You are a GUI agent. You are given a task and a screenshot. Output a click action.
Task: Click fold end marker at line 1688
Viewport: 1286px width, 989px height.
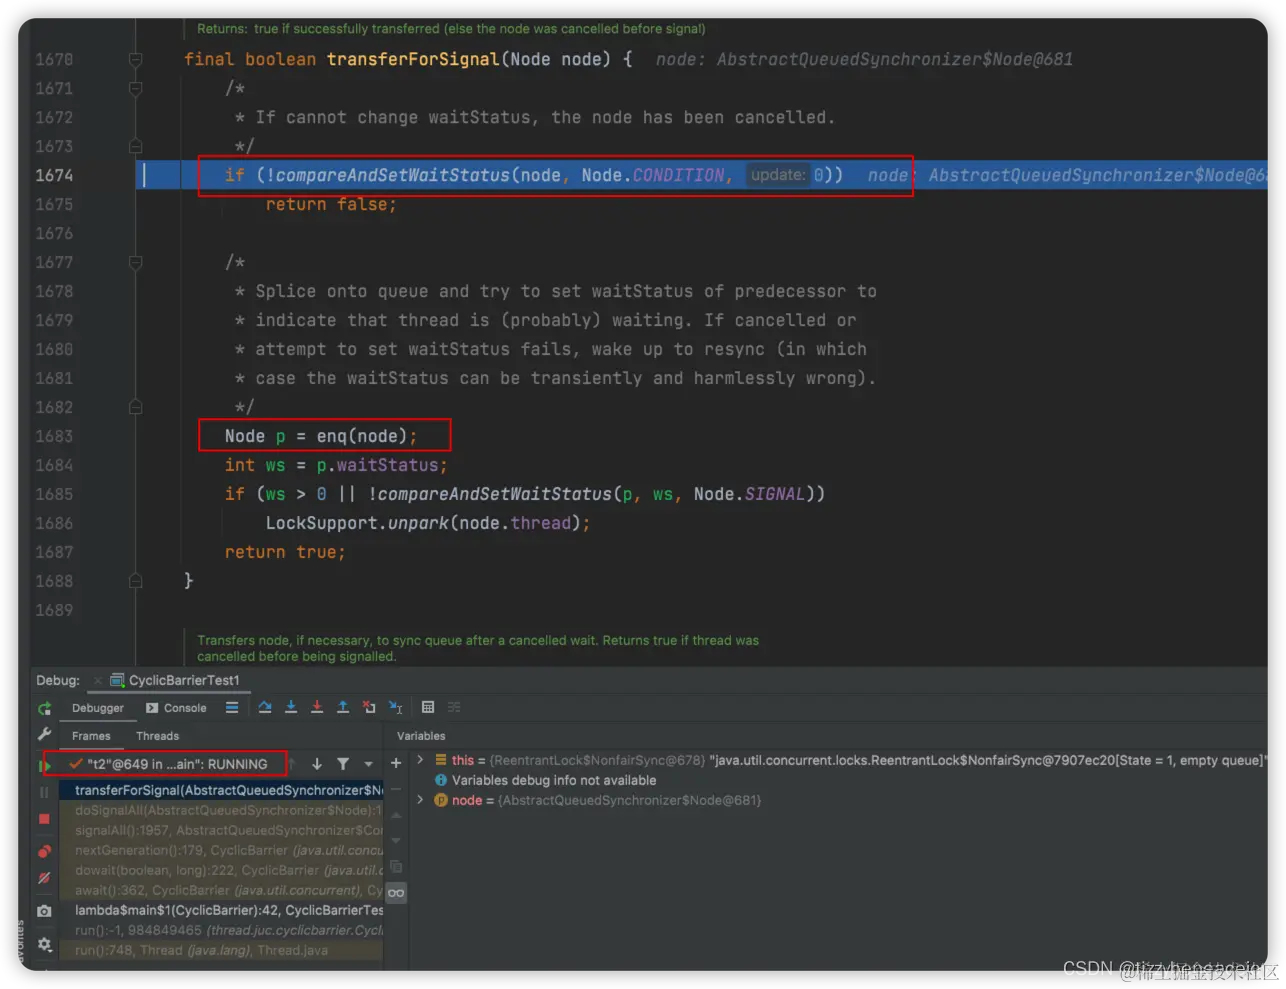click(136, 581)
